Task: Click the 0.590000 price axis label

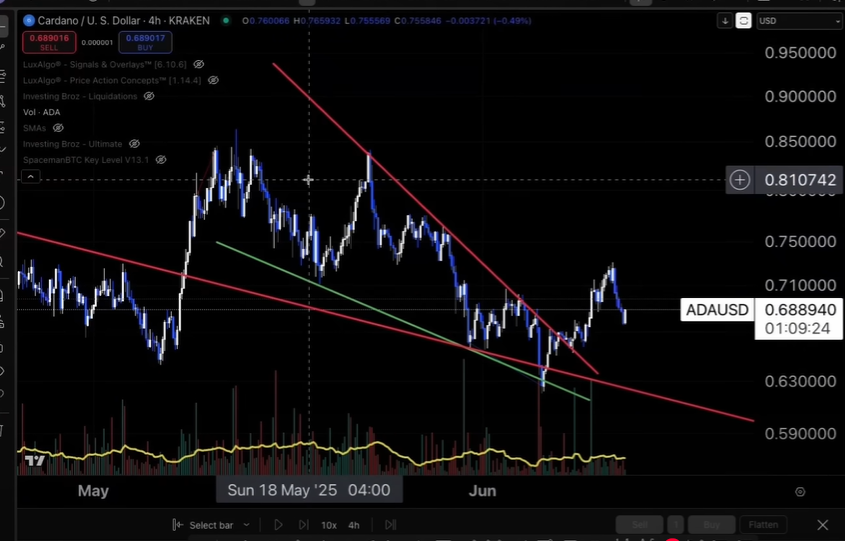Action: [x=800, y=433]
